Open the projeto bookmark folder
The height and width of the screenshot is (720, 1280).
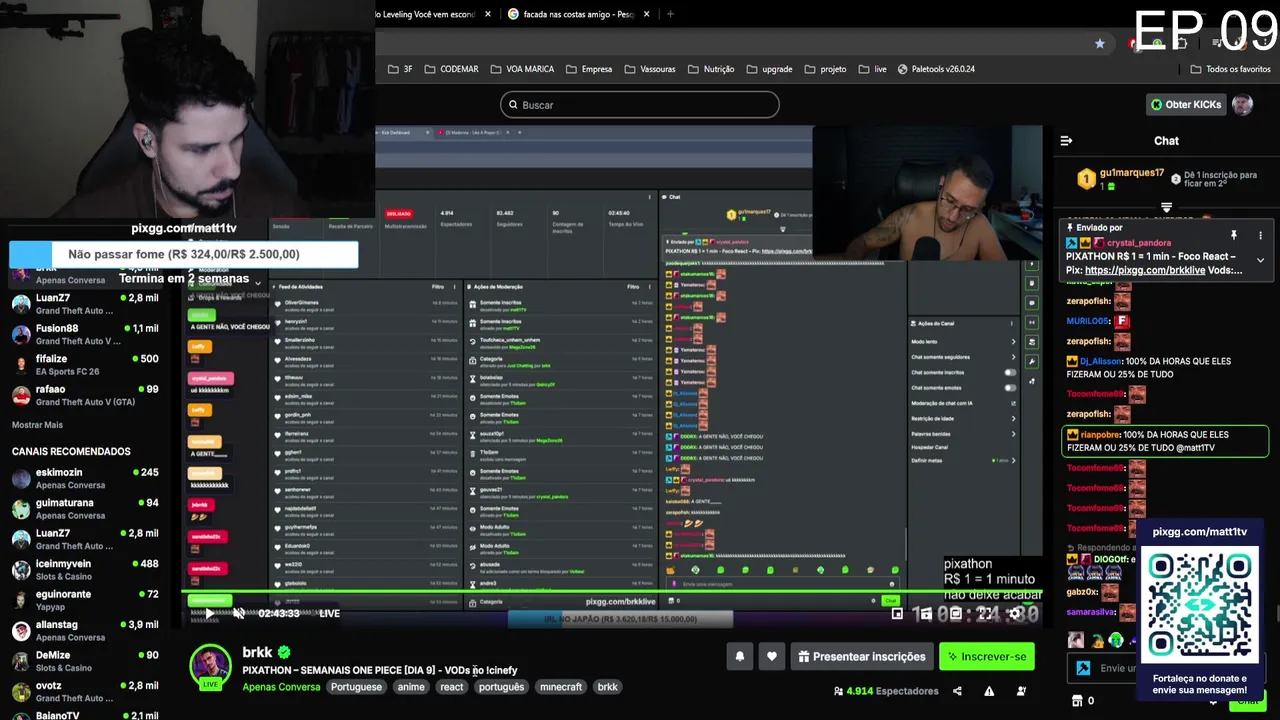click(825, 69)
